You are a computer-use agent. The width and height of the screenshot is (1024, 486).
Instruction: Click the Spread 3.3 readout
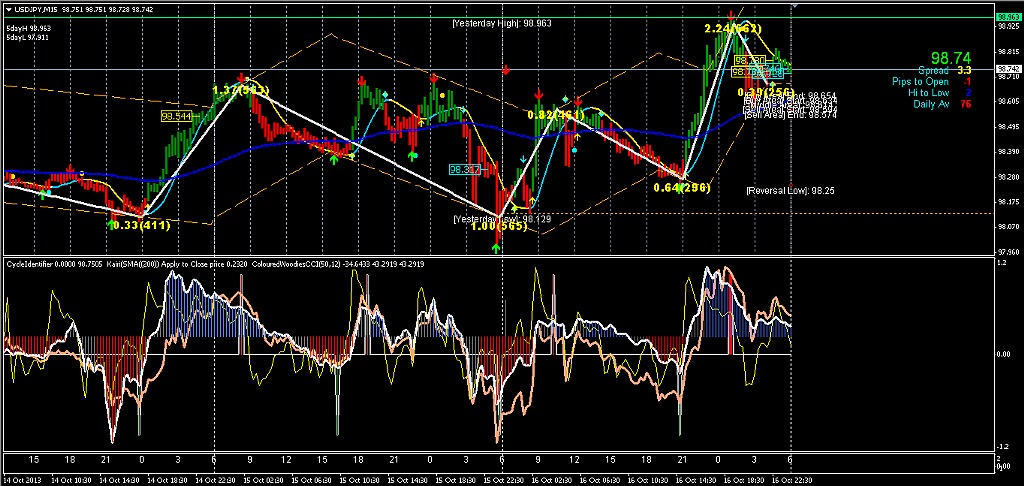click(944, 70)
